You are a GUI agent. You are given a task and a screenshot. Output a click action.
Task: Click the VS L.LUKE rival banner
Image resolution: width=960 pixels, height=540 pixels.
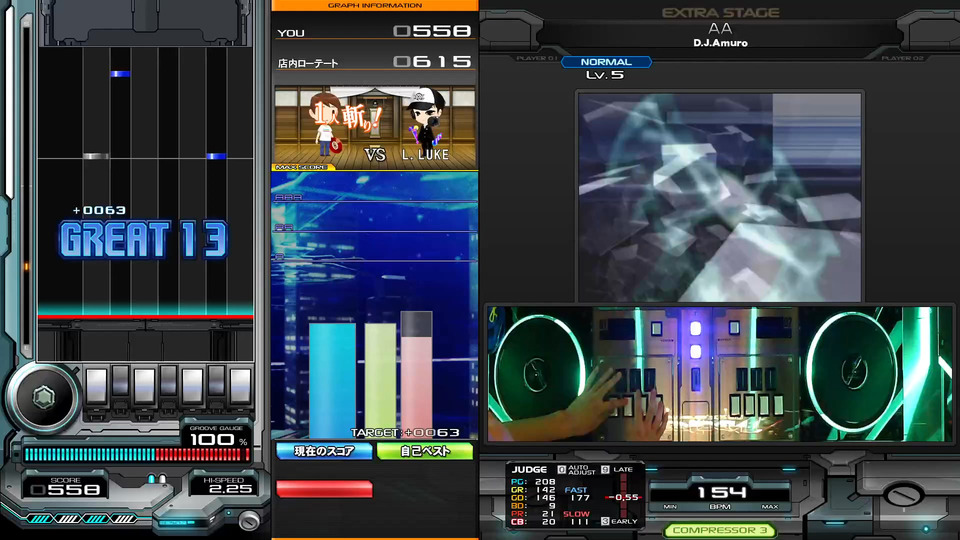point(375,127)
